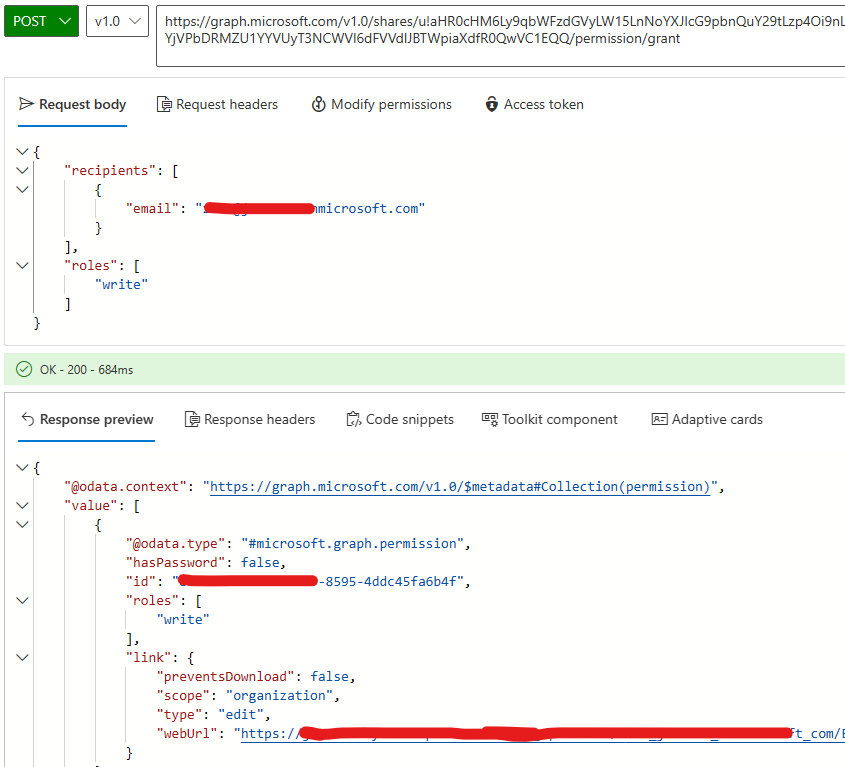Click the green OK status checkmark icon

coord(24,369)
